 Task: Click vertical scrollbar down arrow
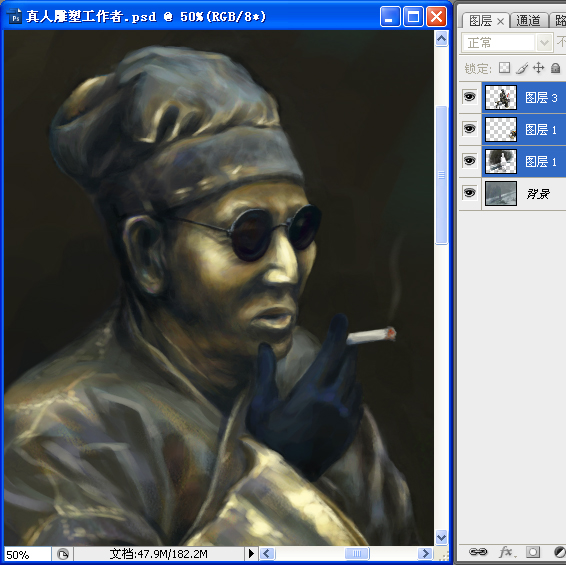coord(441,538)
